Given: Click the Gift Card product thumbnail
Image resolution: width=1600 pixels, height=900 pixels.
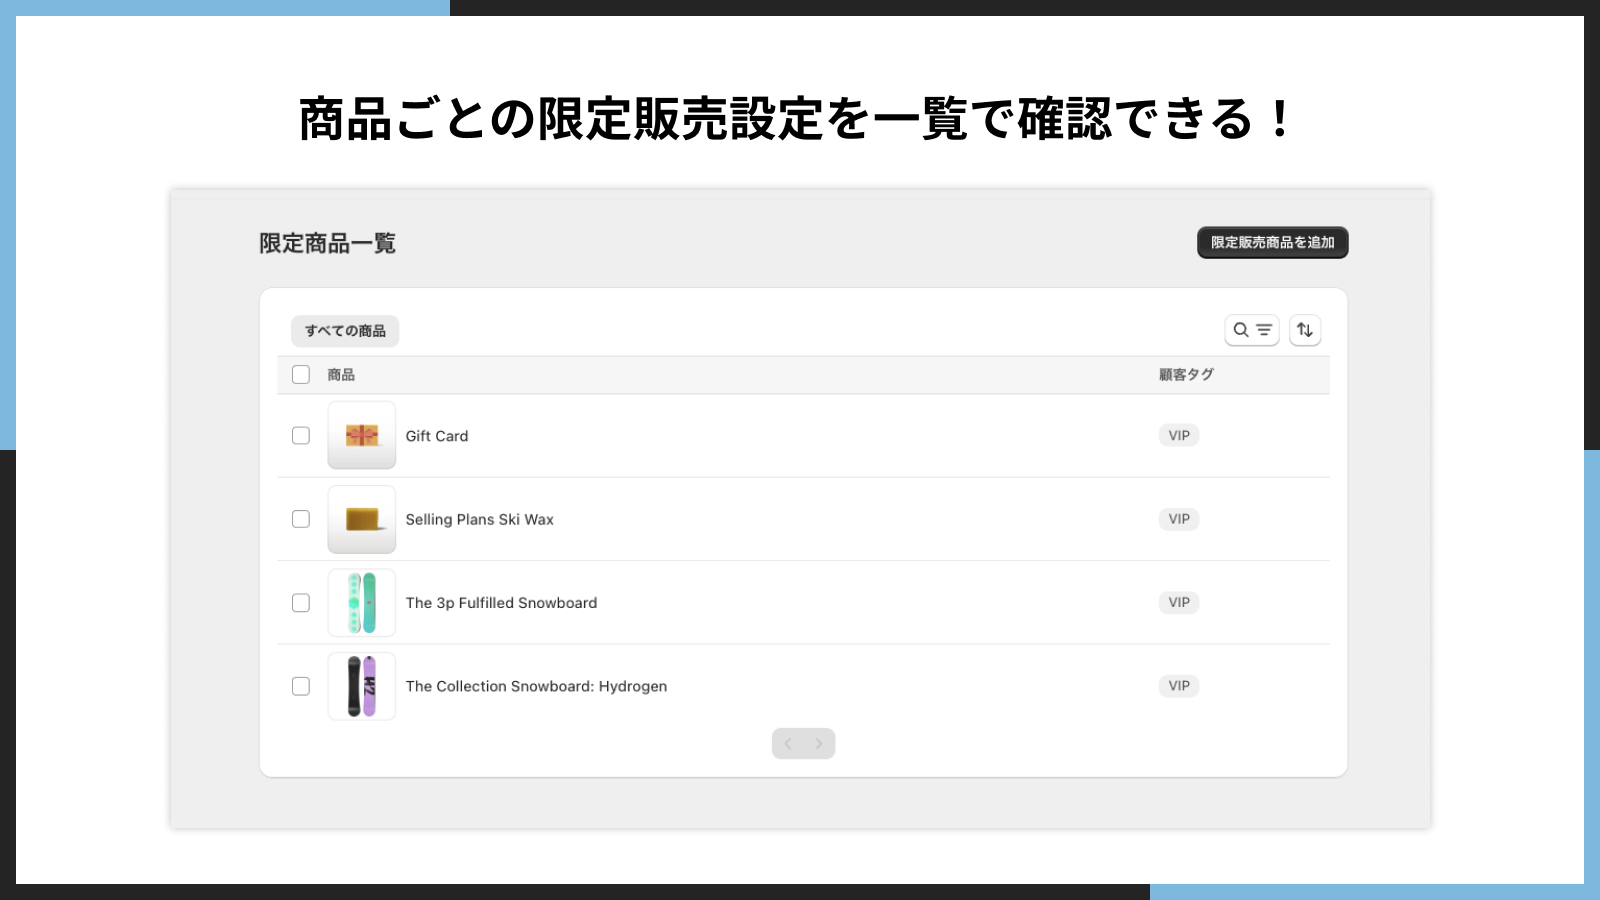Looking at the screenshot, I should pyautogui.click(x=361, y=436).
